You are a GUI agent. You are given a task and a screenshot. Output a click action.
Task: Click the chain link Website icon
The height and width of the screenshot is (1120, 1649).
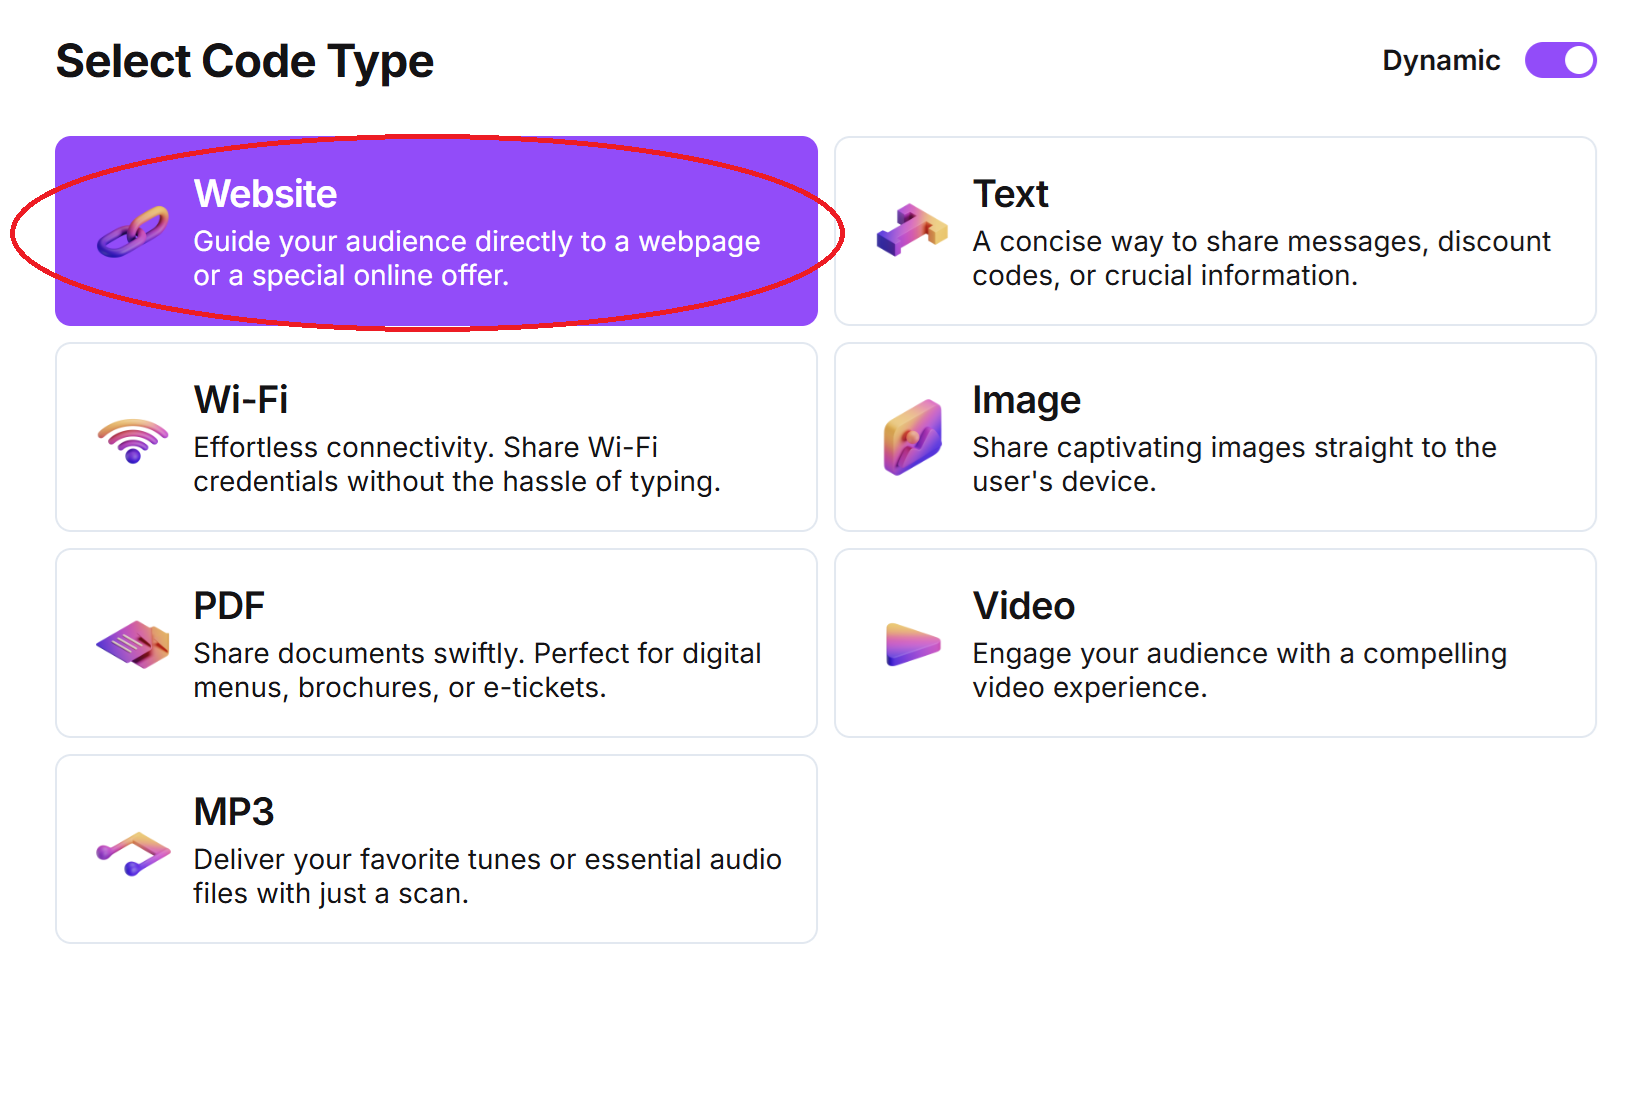[x=133, y=232]
